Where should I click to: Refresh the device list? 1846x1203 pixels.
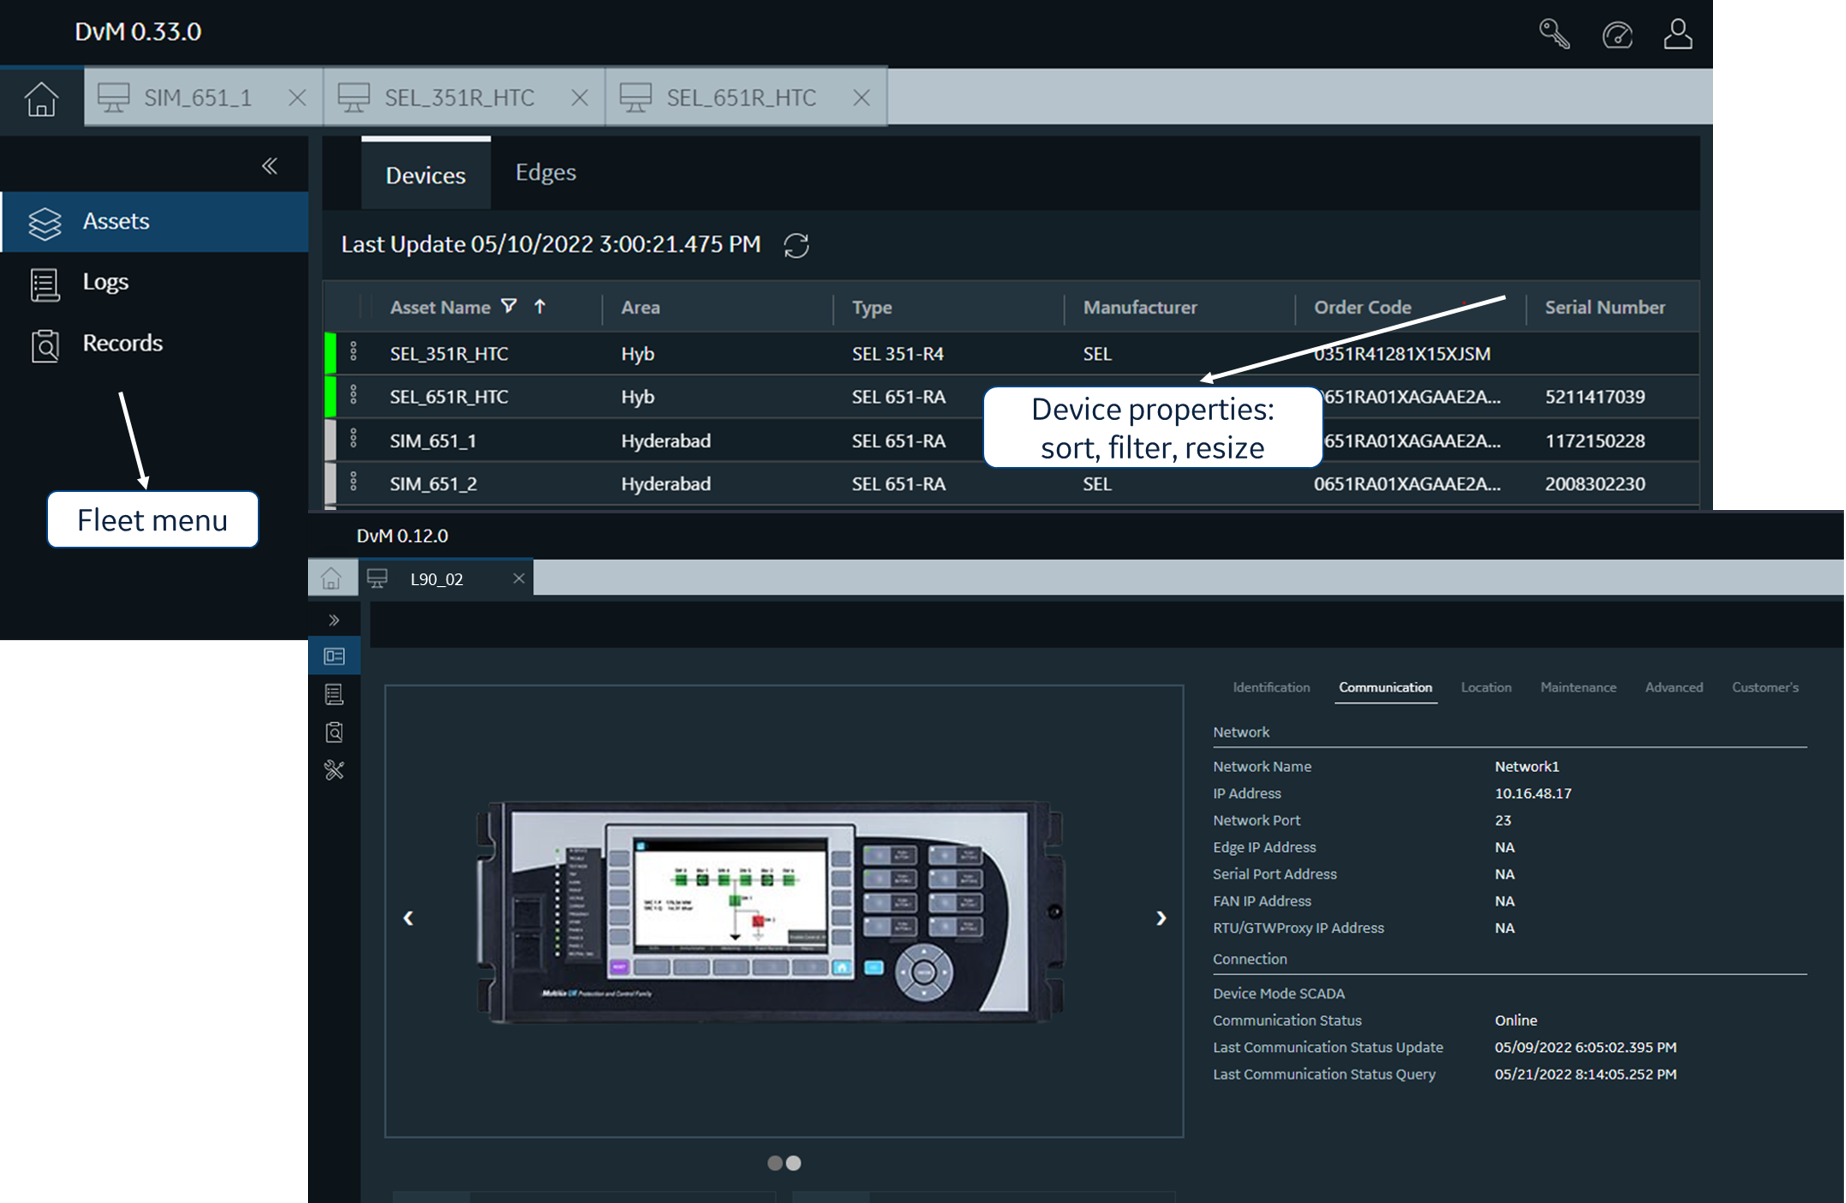[796, 245]
